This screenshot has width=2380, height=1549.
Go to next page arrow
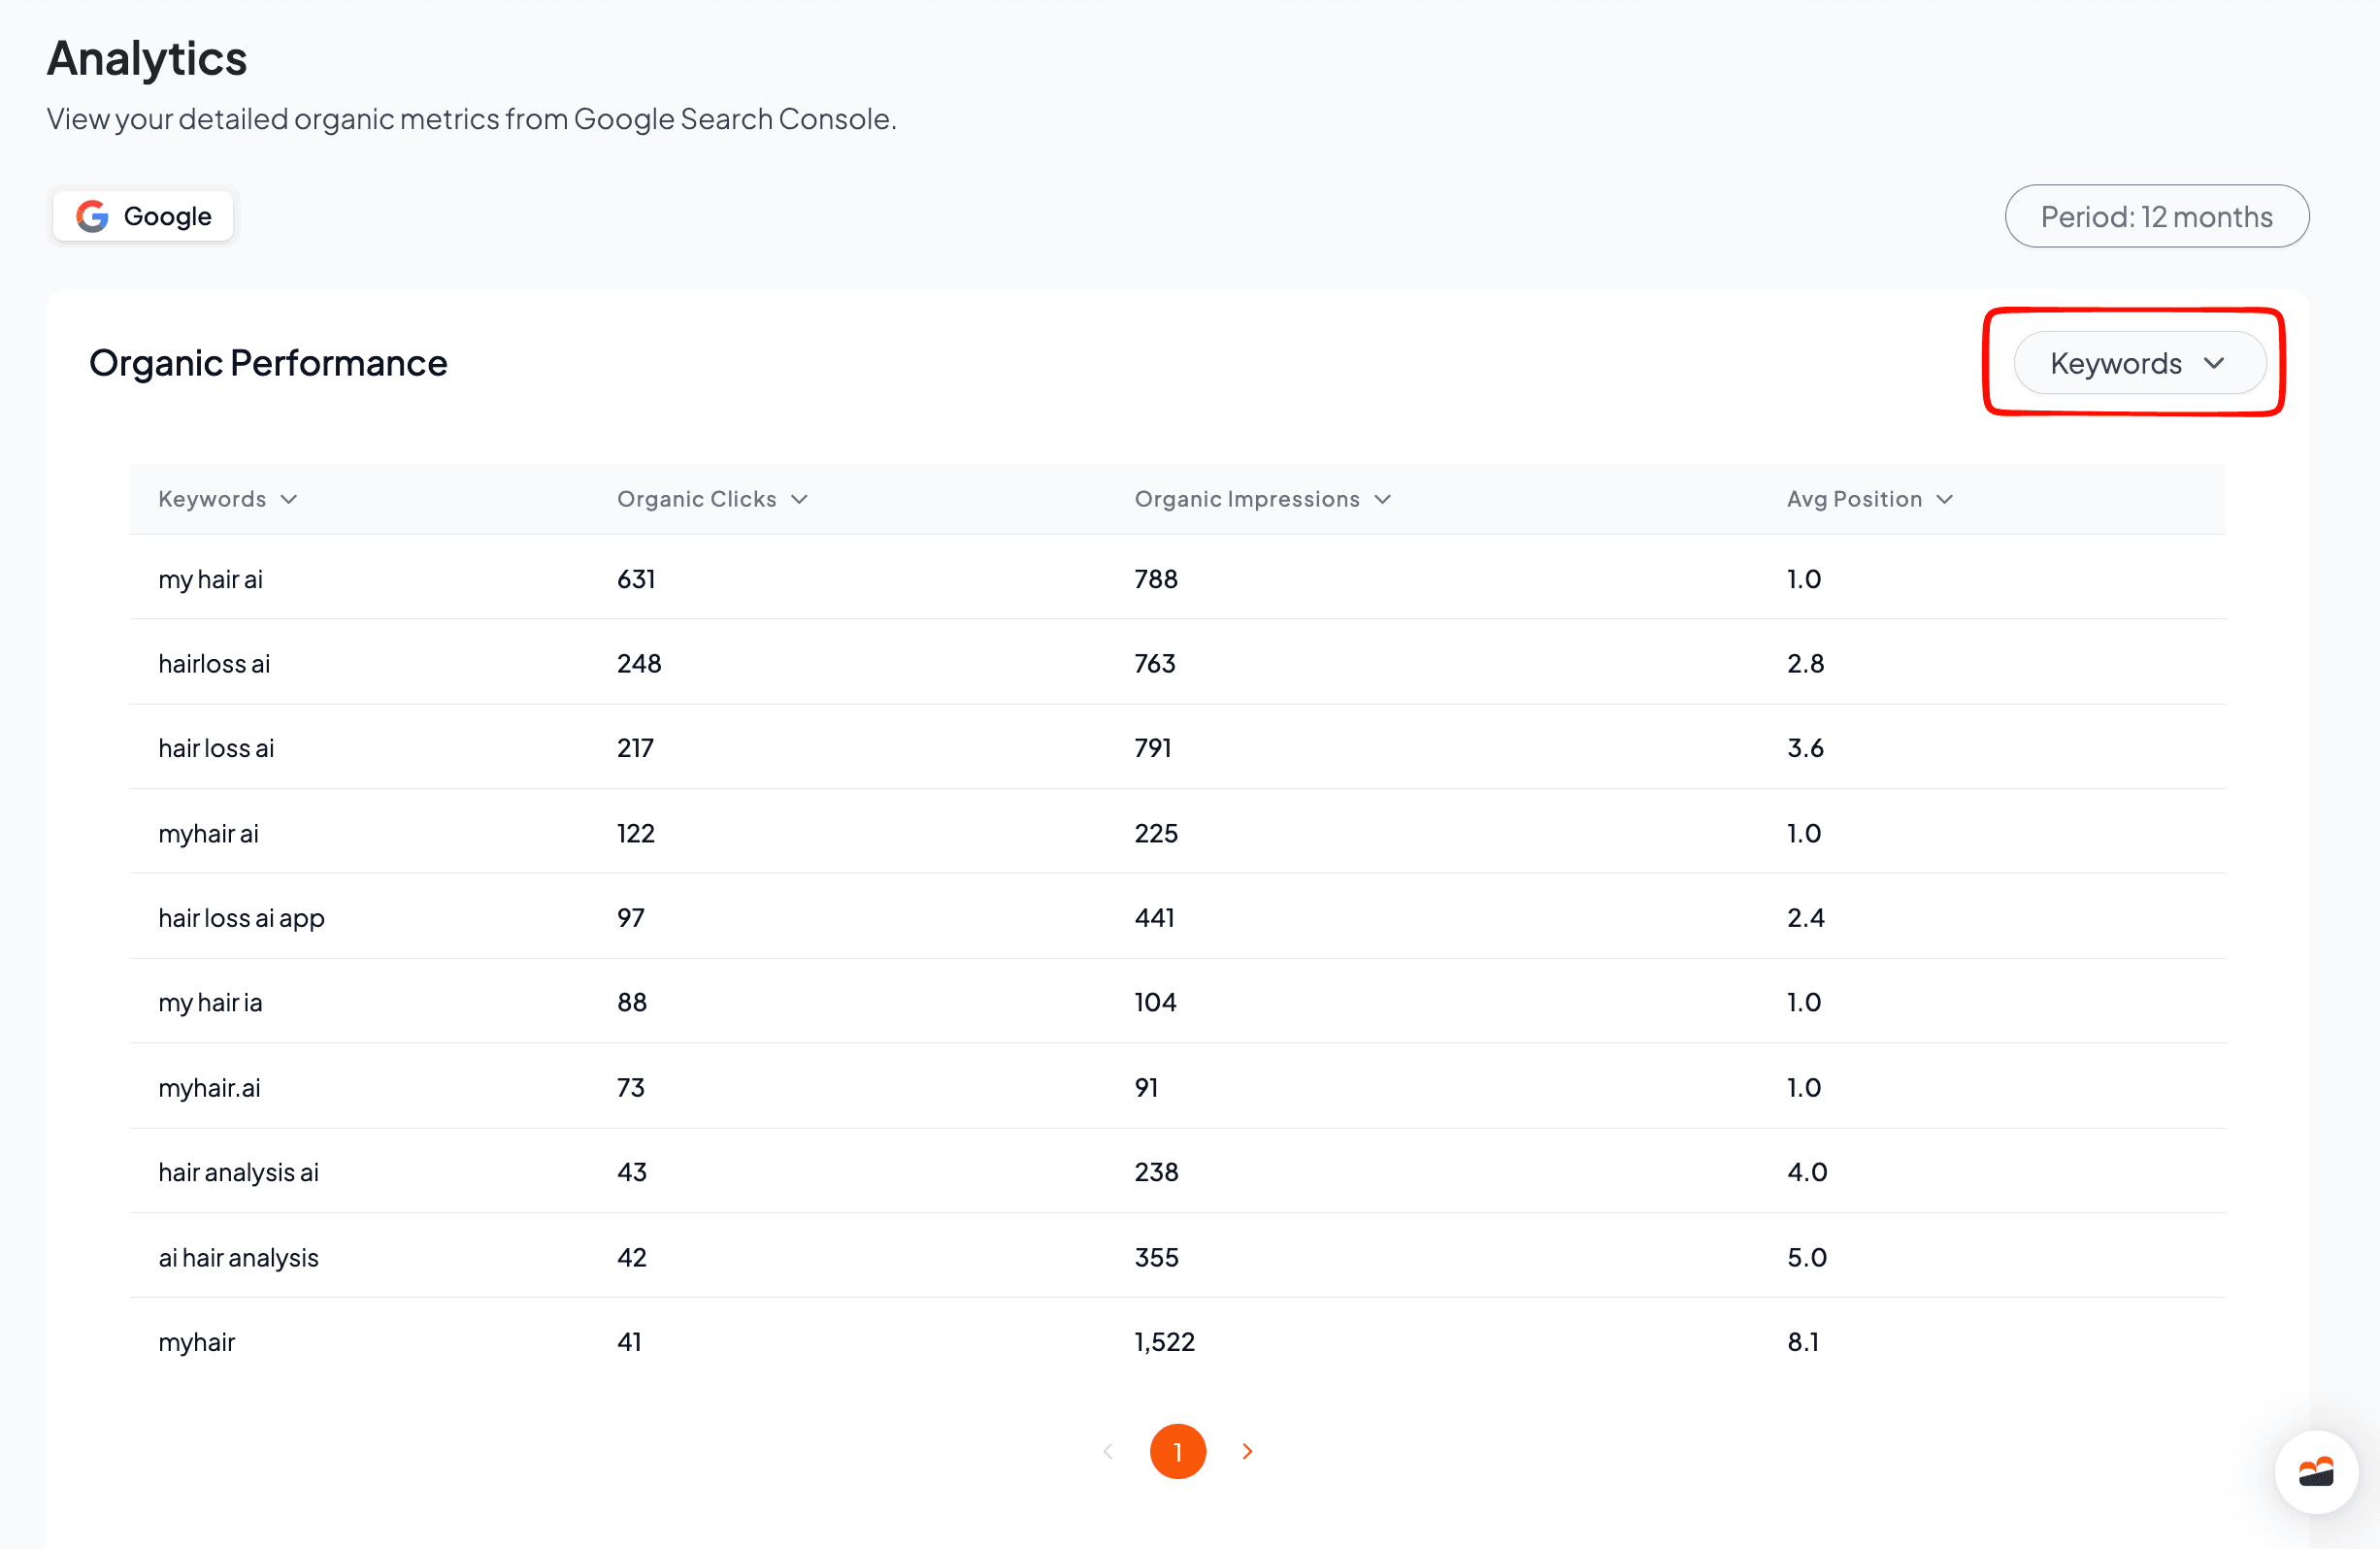[1247, 1451]
